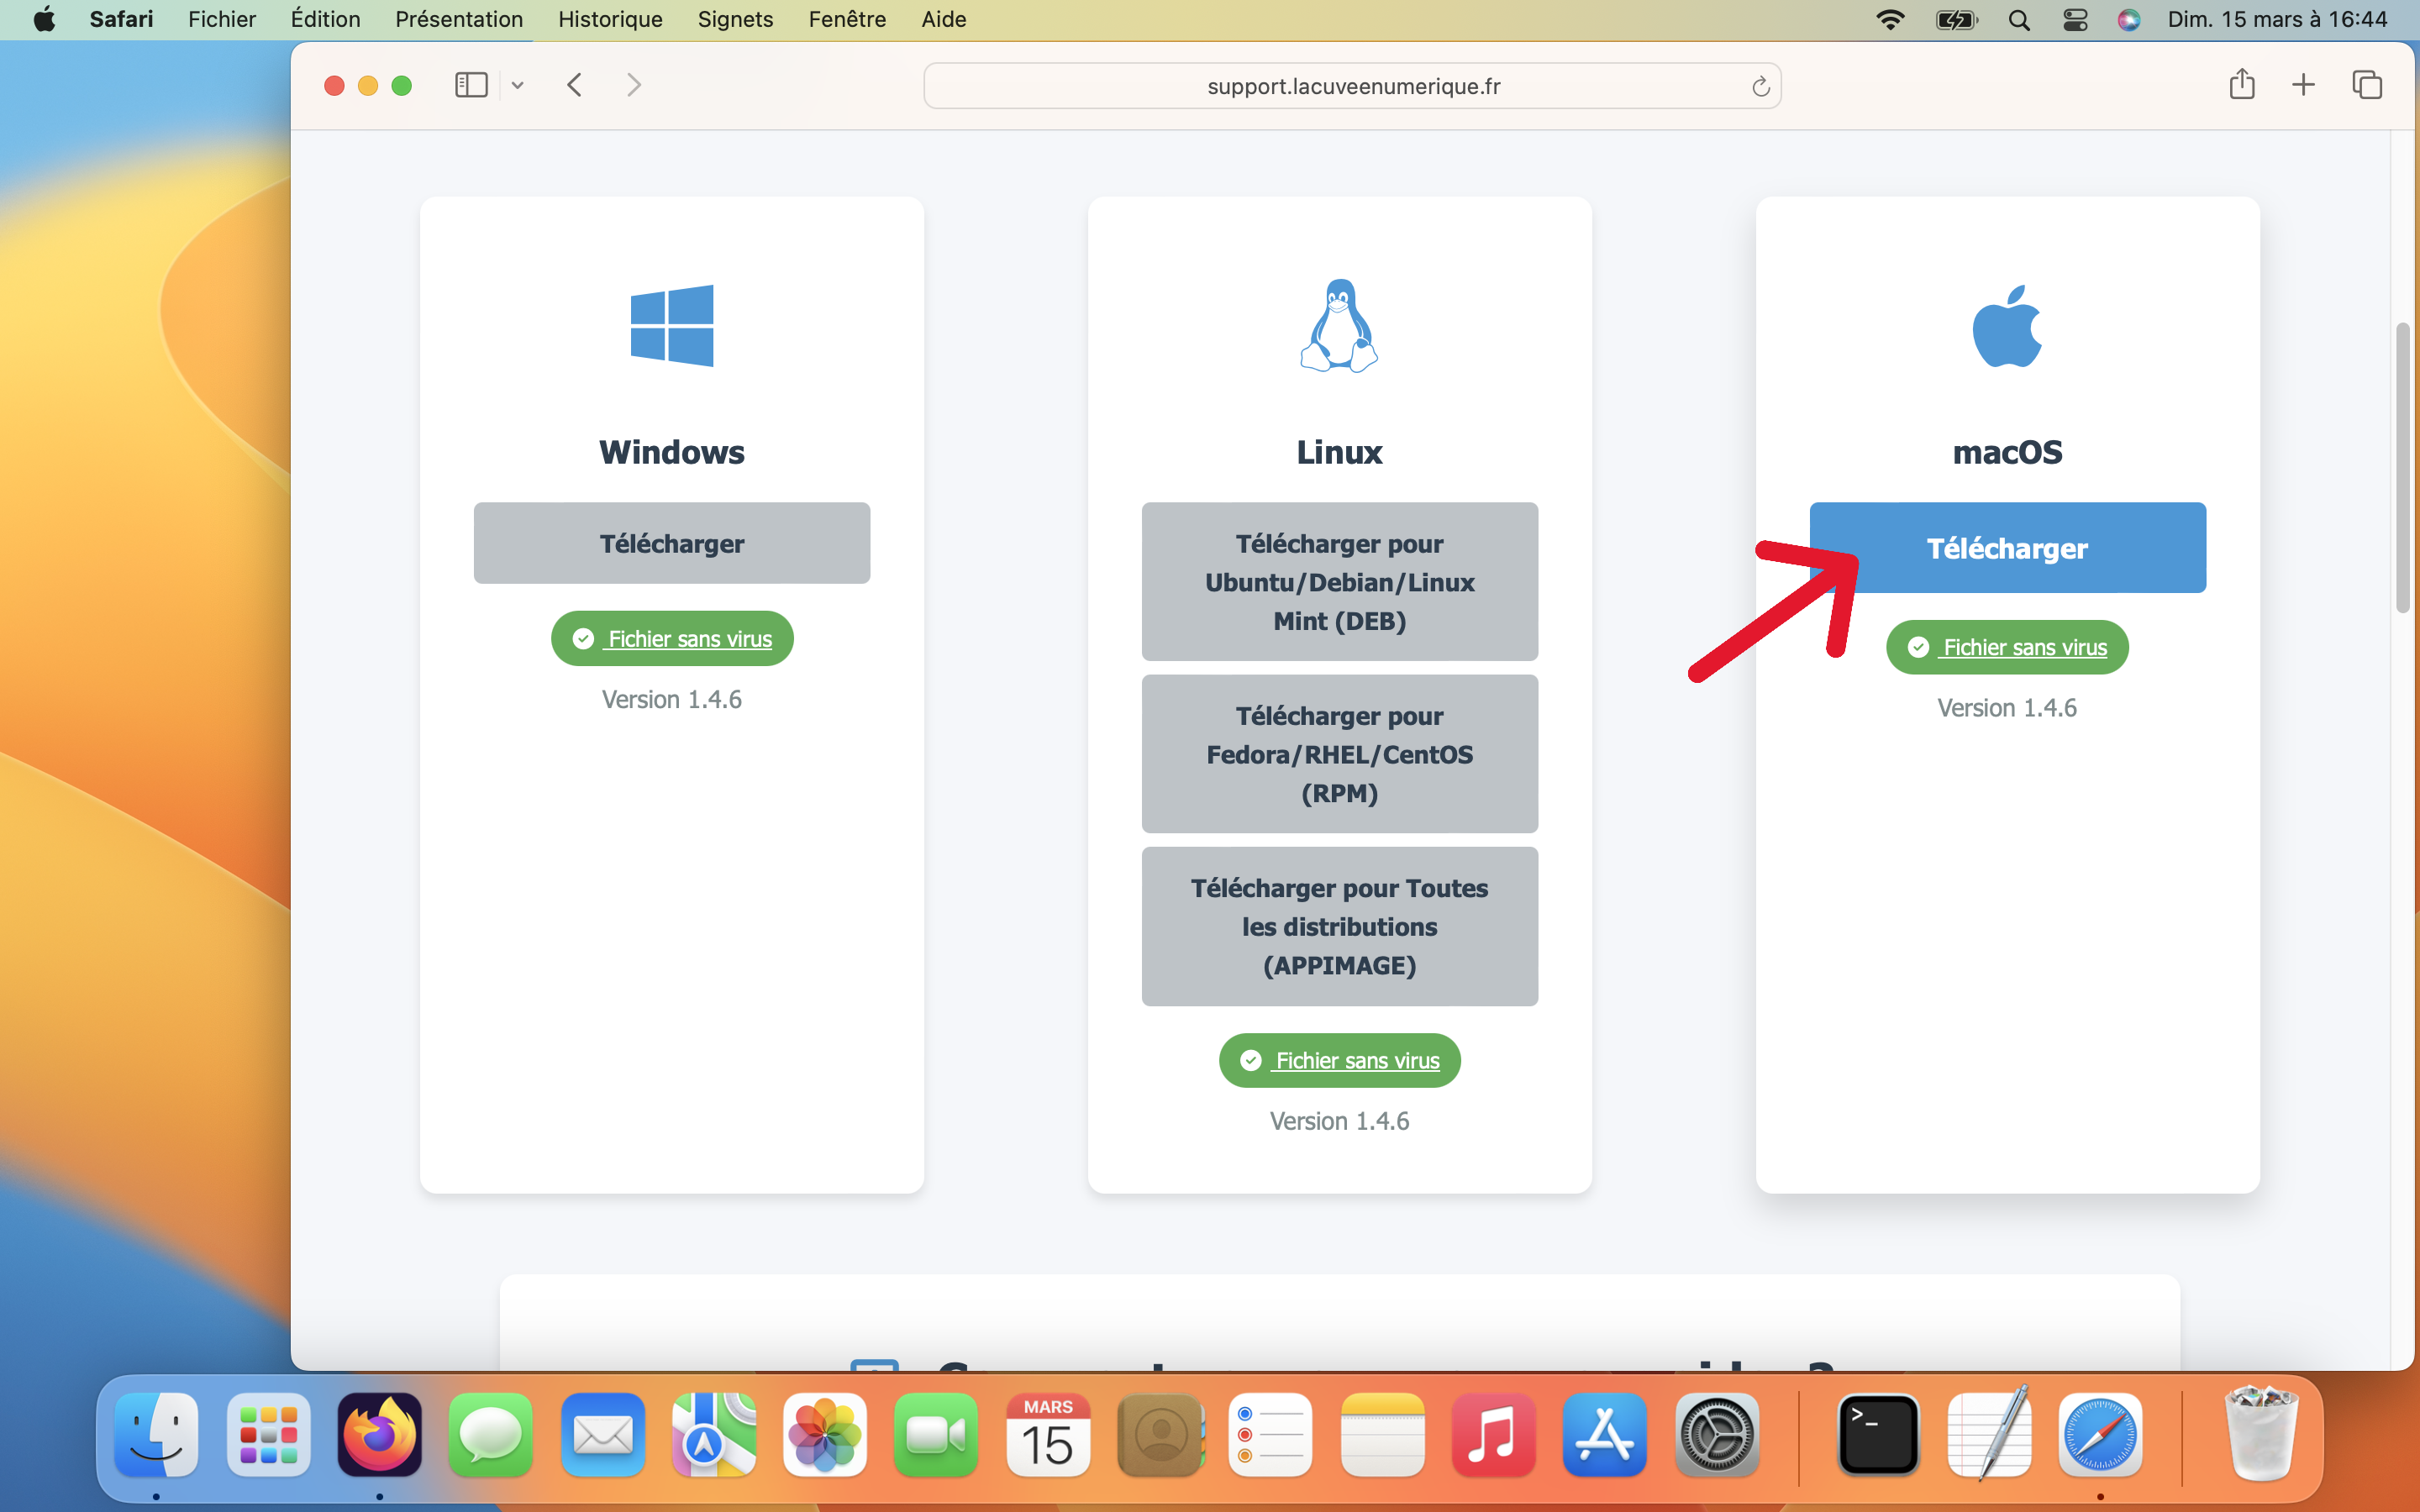The image size is (2420, 1512).
Task: Open Photos from the Dock
Action: 824,1435
